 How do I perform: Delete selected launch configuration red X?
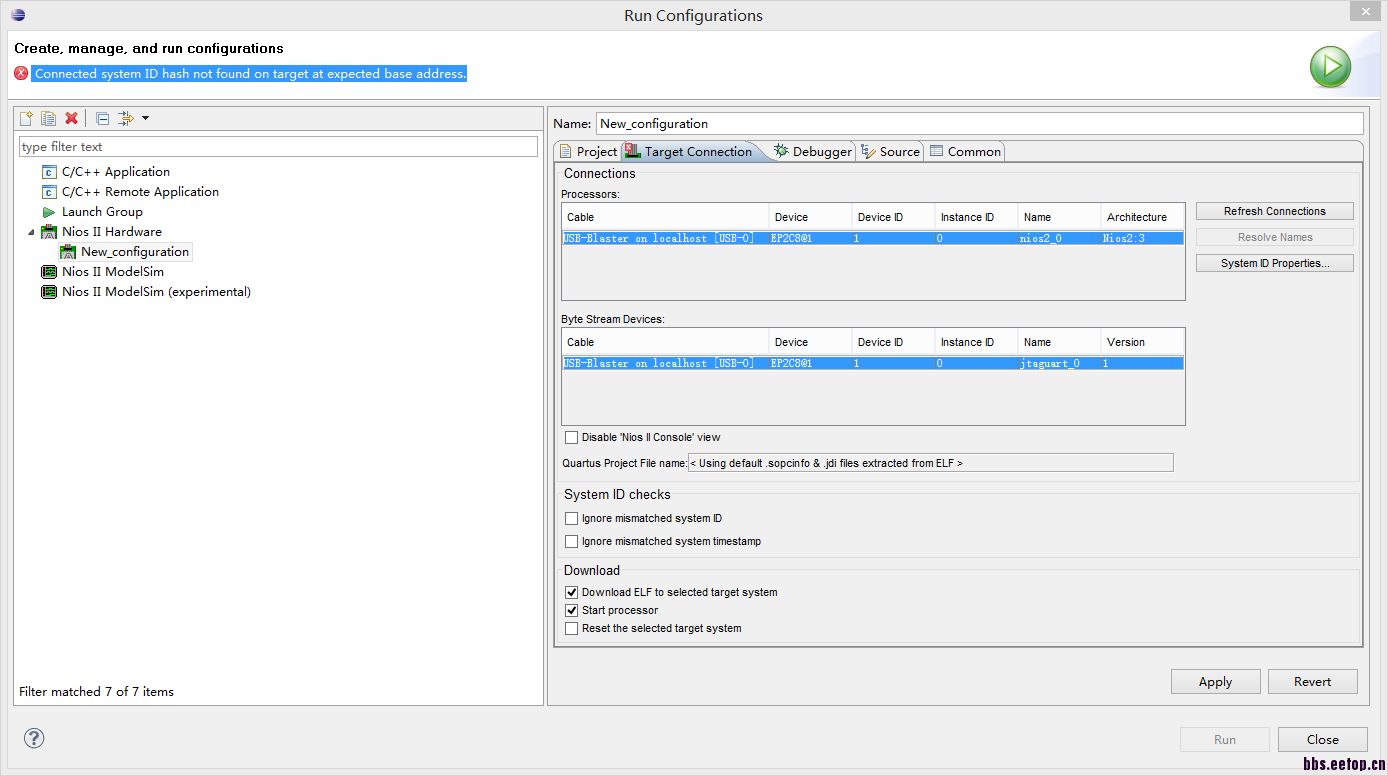pos(71,118)
